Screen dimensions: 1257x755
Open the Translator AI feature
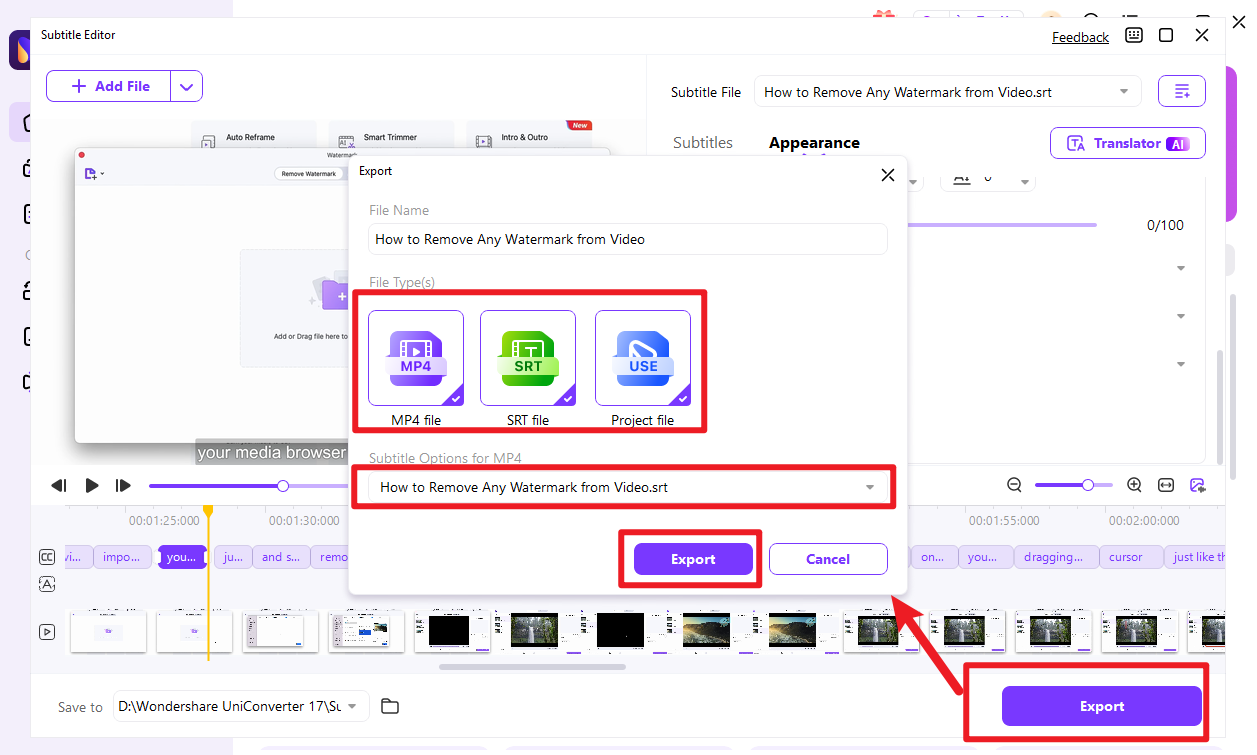click(x=1127, y=143)
